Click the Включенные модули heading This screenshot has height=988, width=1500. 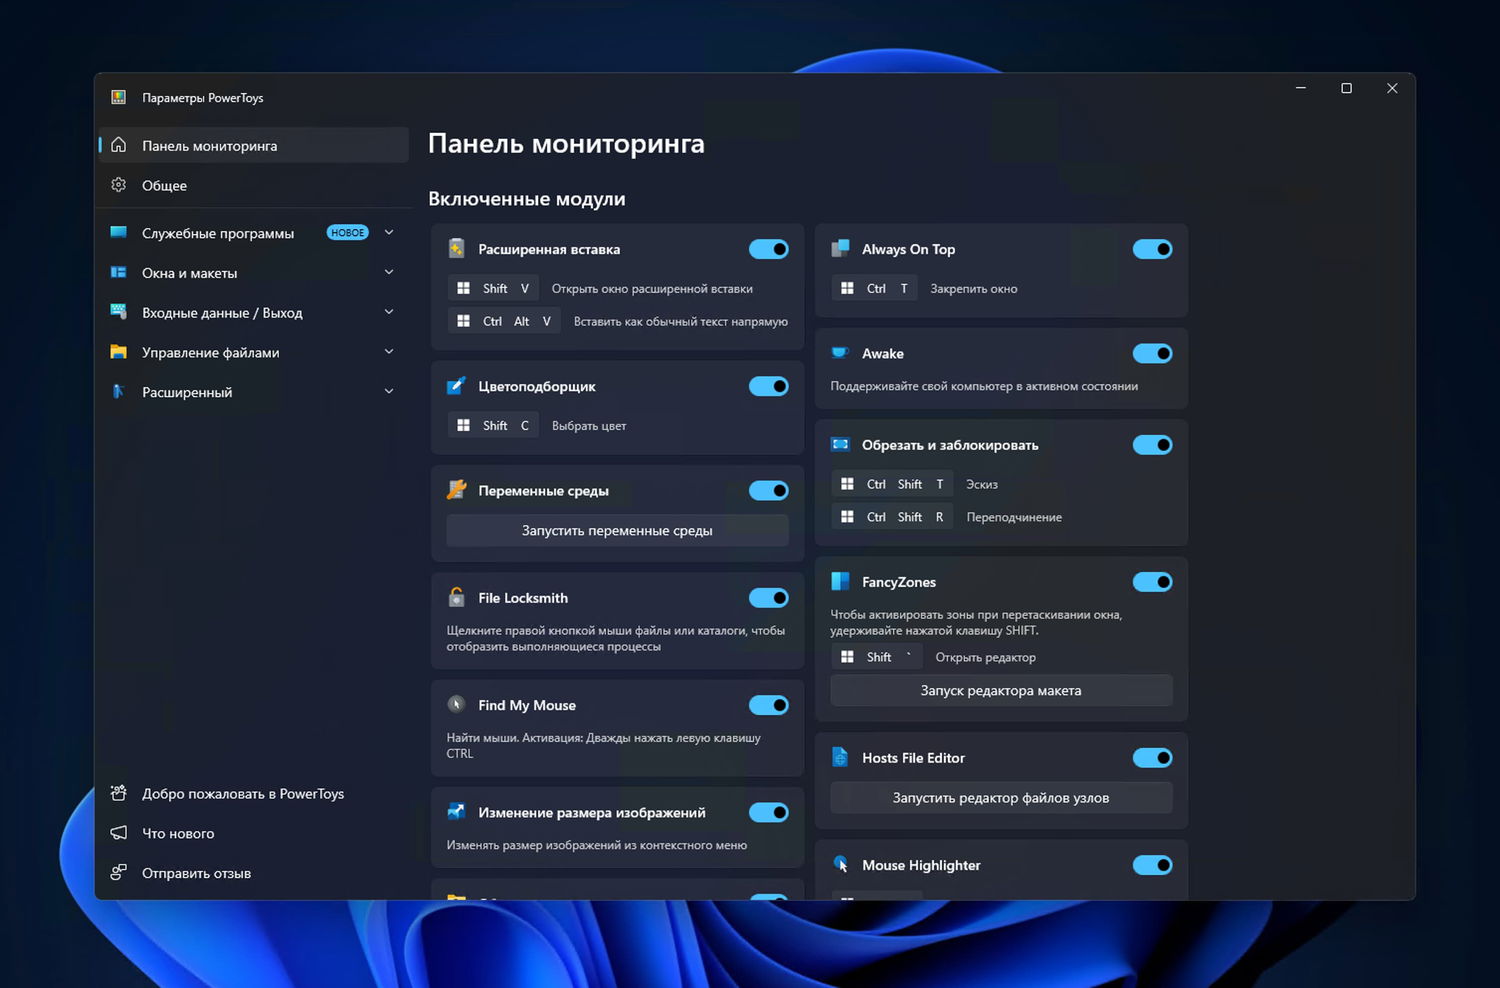[x=527, y=198]
